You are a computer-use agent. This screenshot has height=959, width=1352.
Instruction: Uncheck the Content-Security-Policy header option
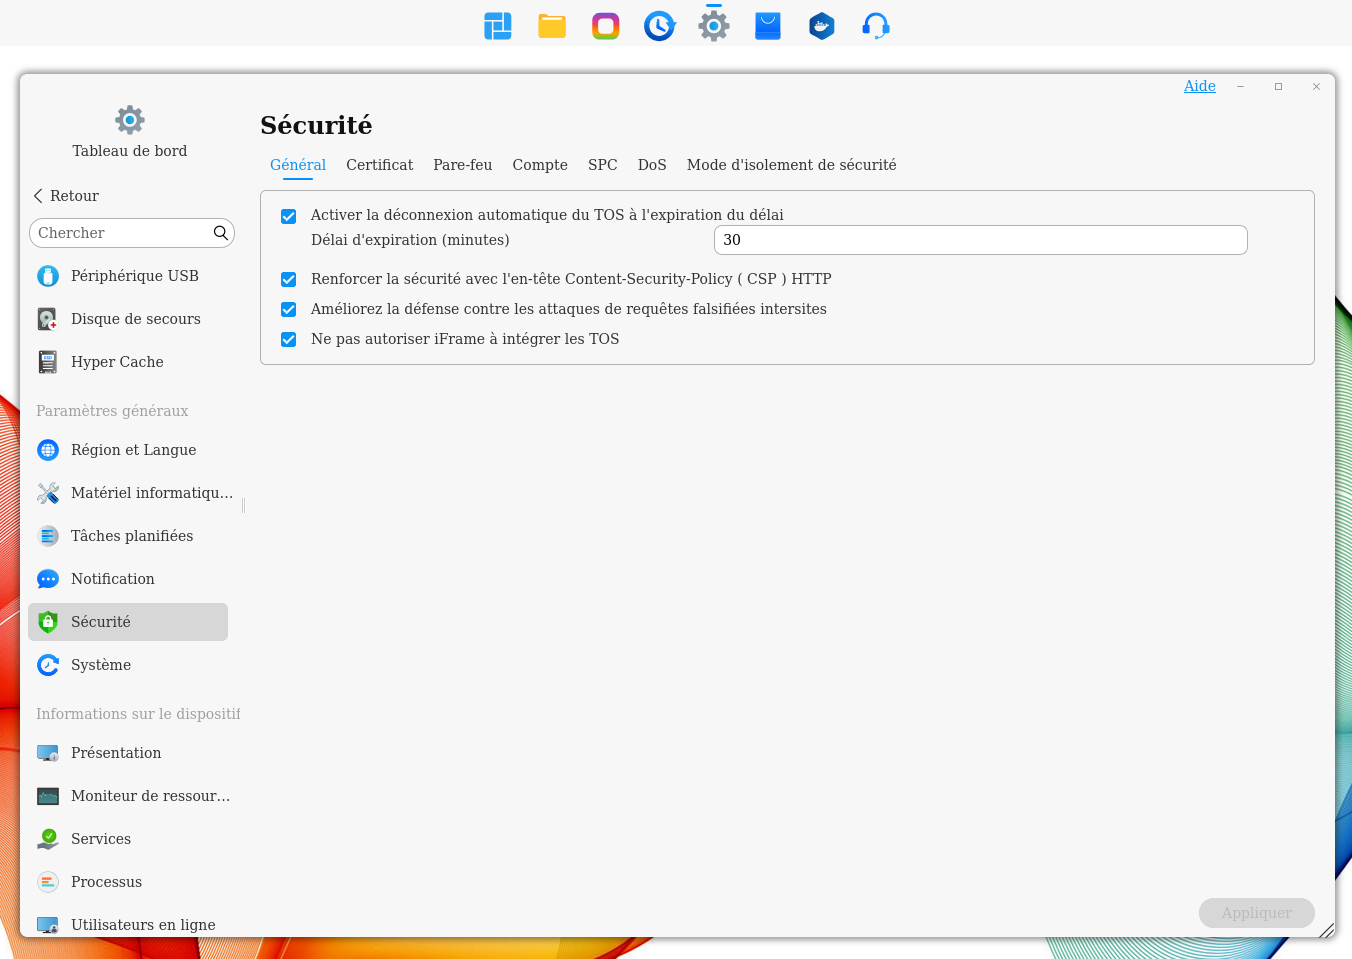289,280
